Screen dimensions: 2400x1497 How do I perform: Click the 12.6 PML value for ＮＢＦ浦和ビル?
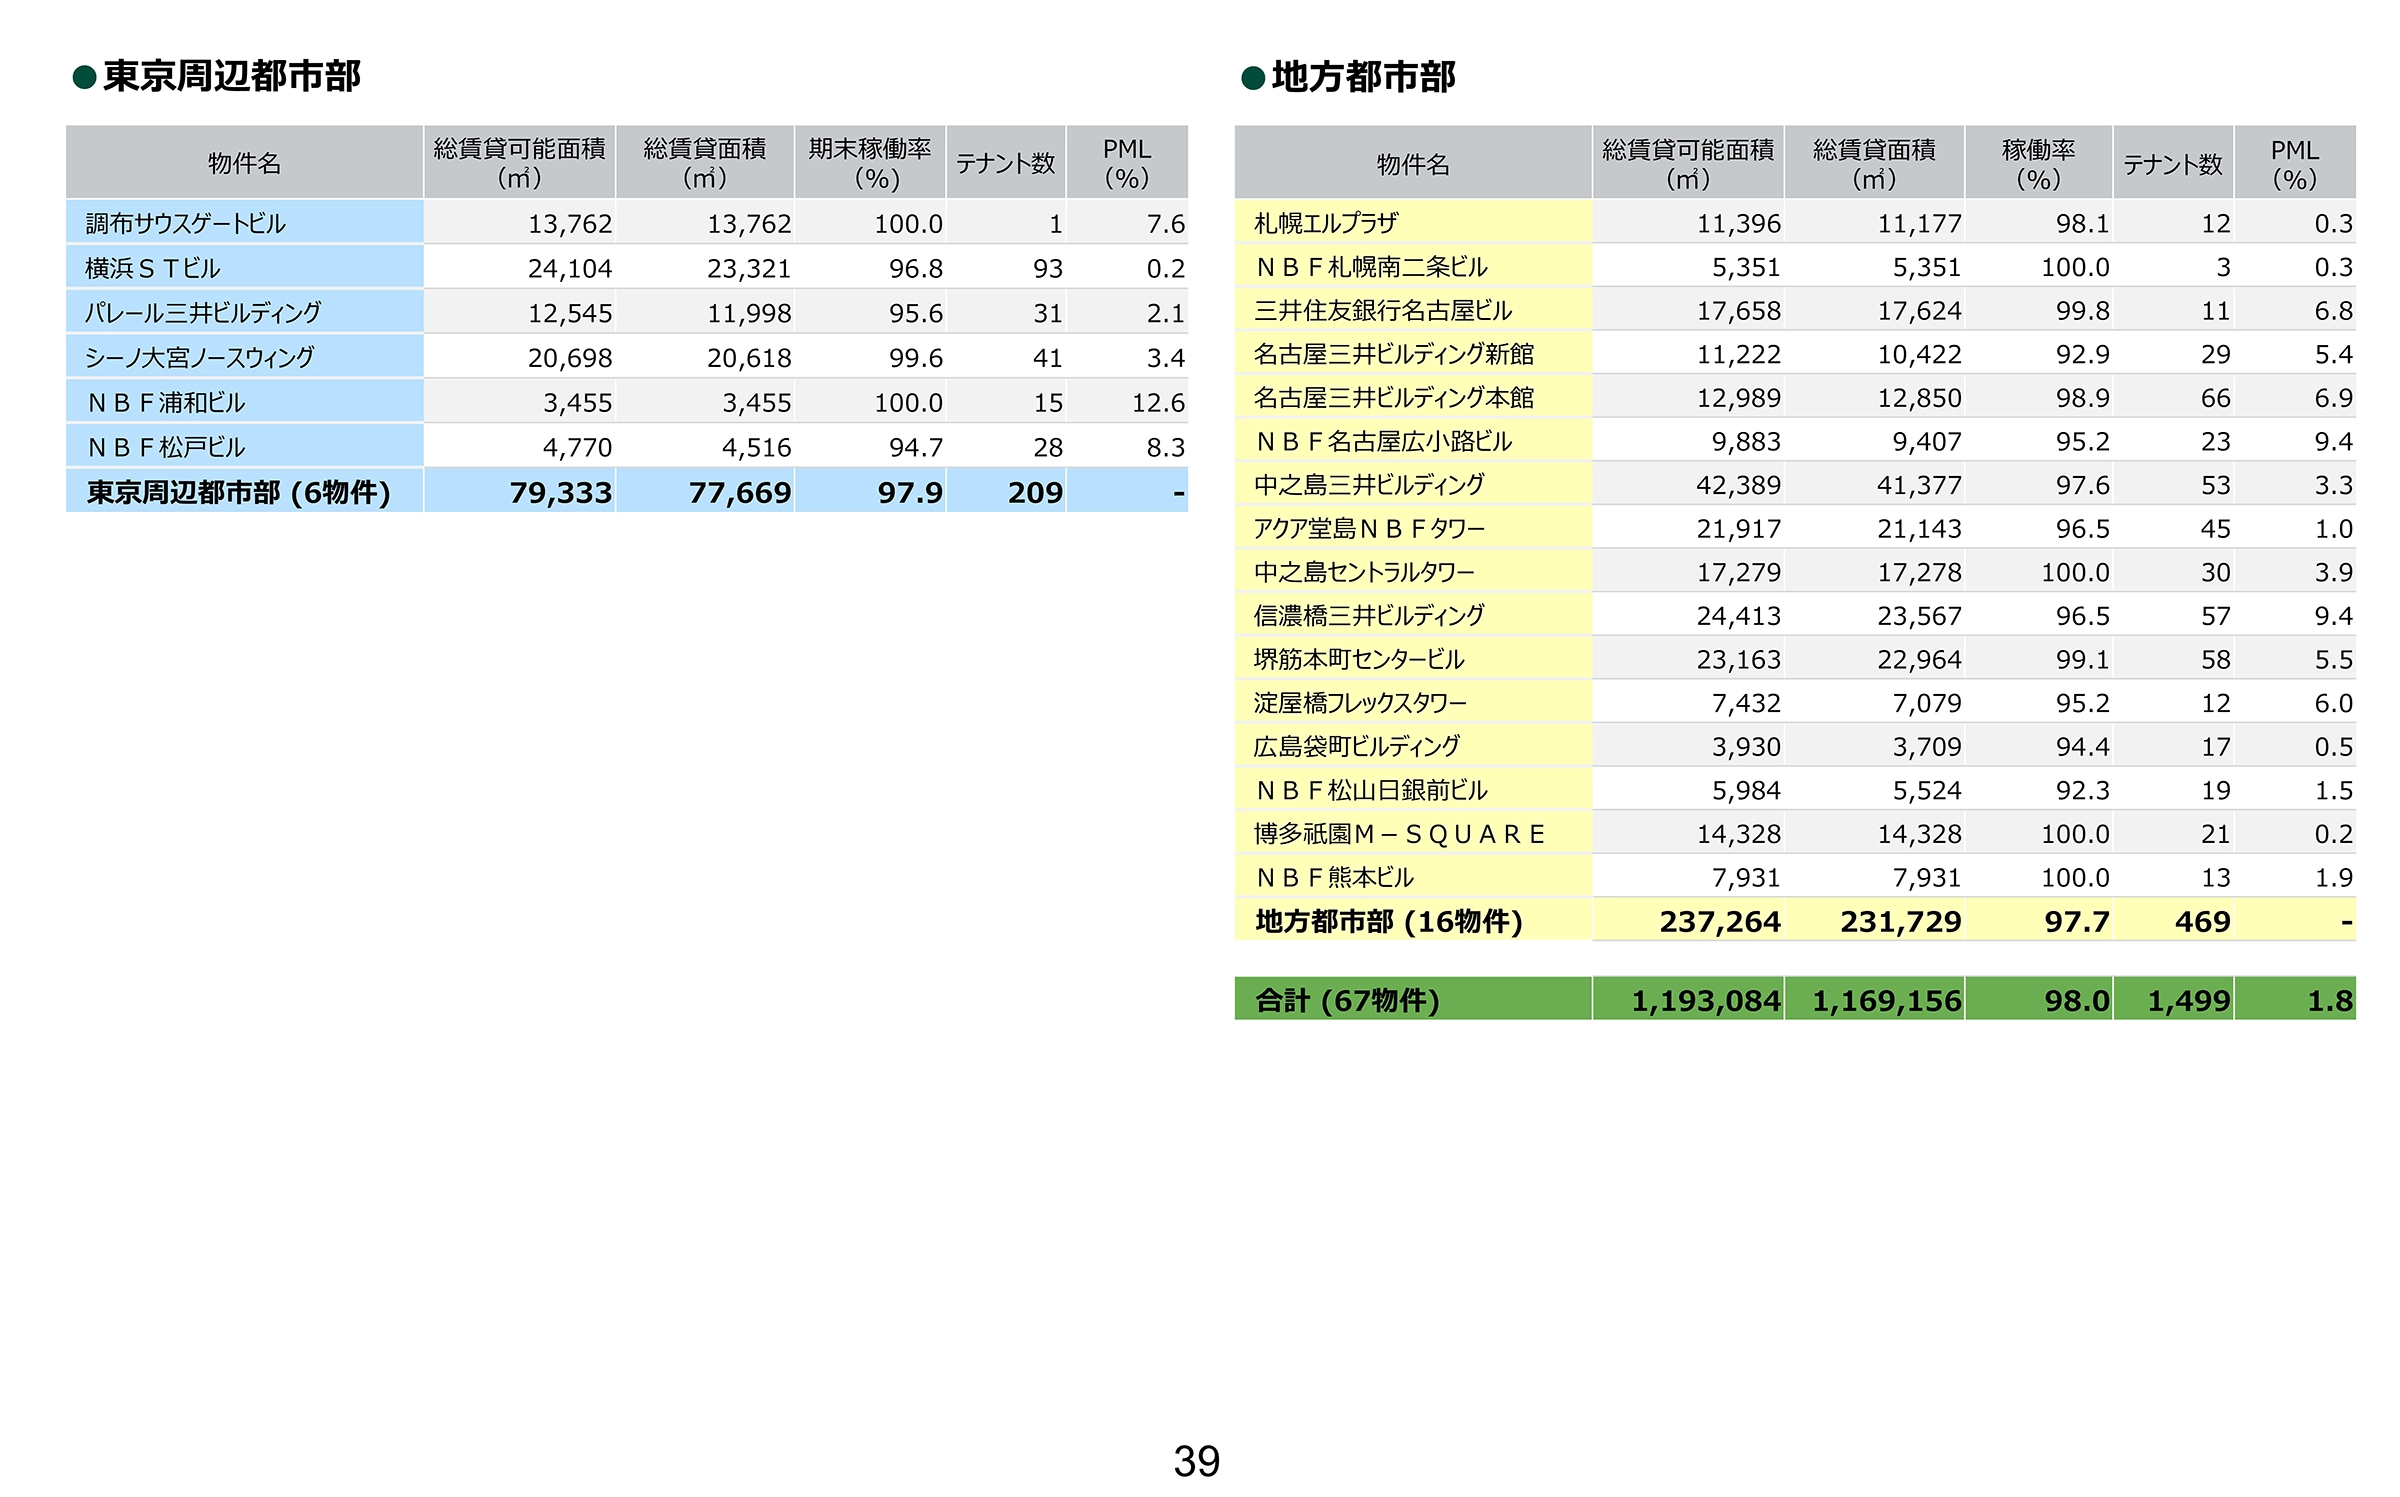coord(1158,402)
